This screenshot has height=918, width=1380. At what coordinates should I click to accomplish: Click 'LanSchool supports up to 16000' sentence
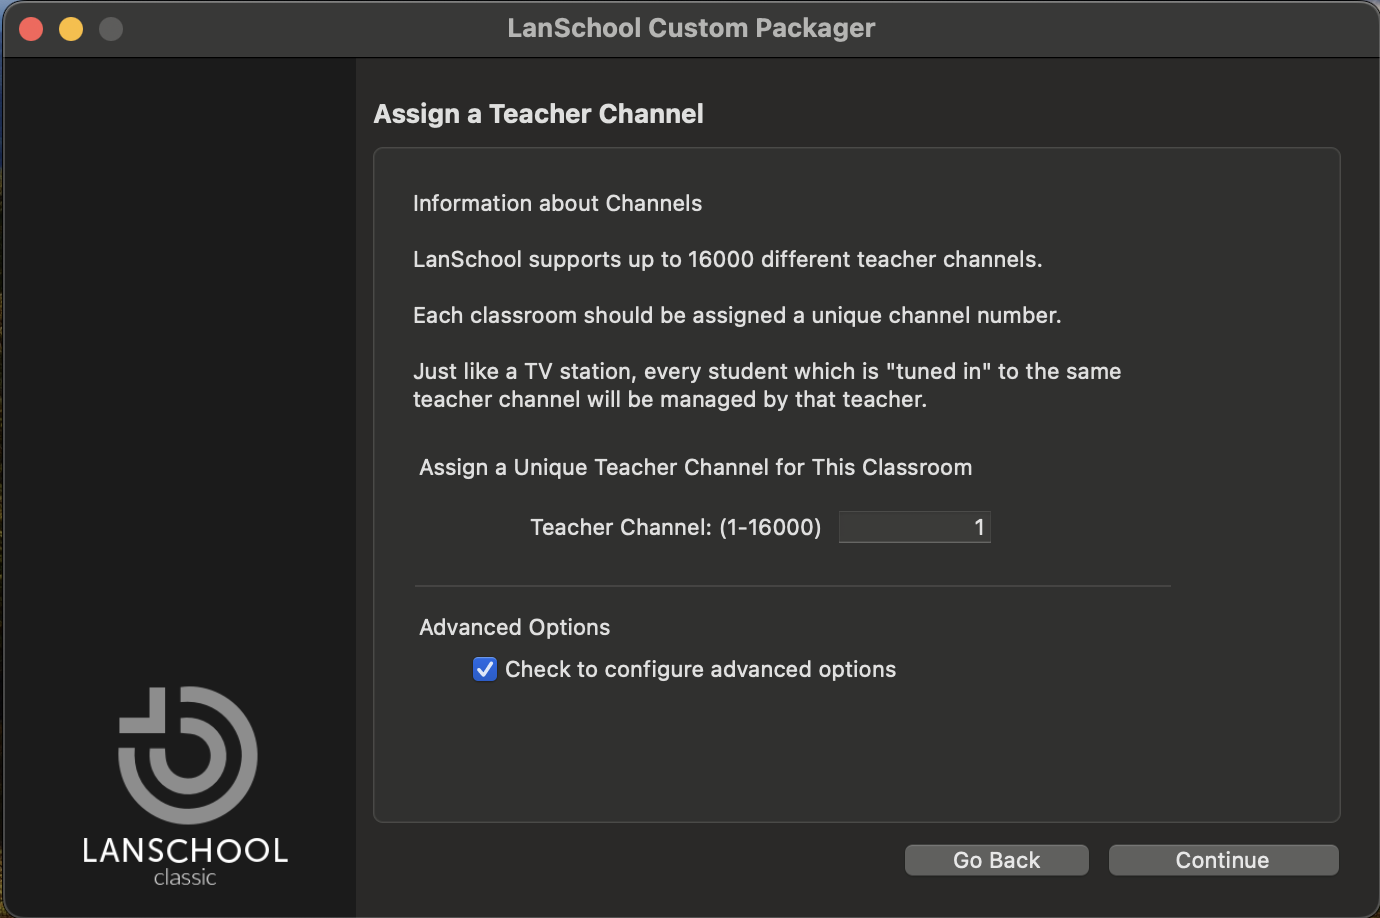[x=727, y=259]
